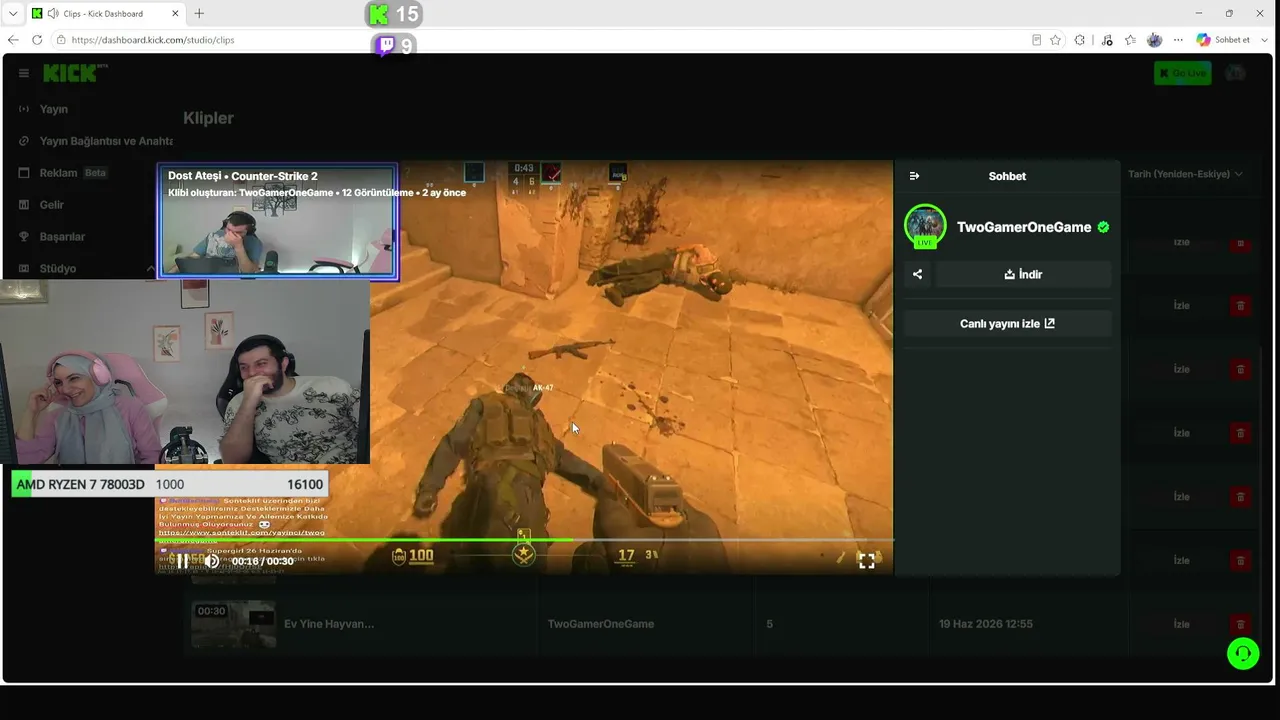Open Copilot via Sohbet et button
Viewport: 1280px width, 720px height.
click(x=1223, y=40)
